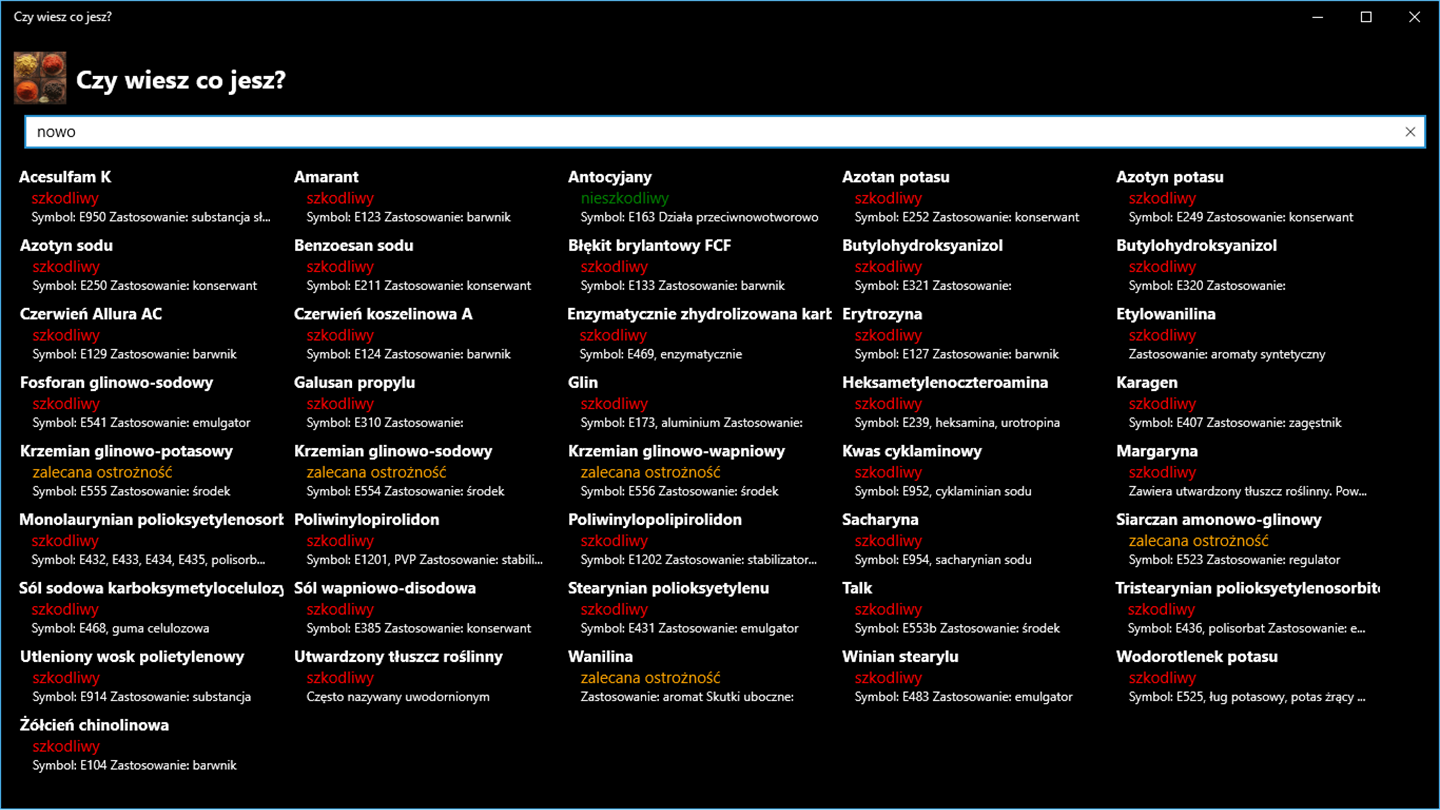
Task: Select the Sacharyna additive
Action: click(x=972, y=539)
